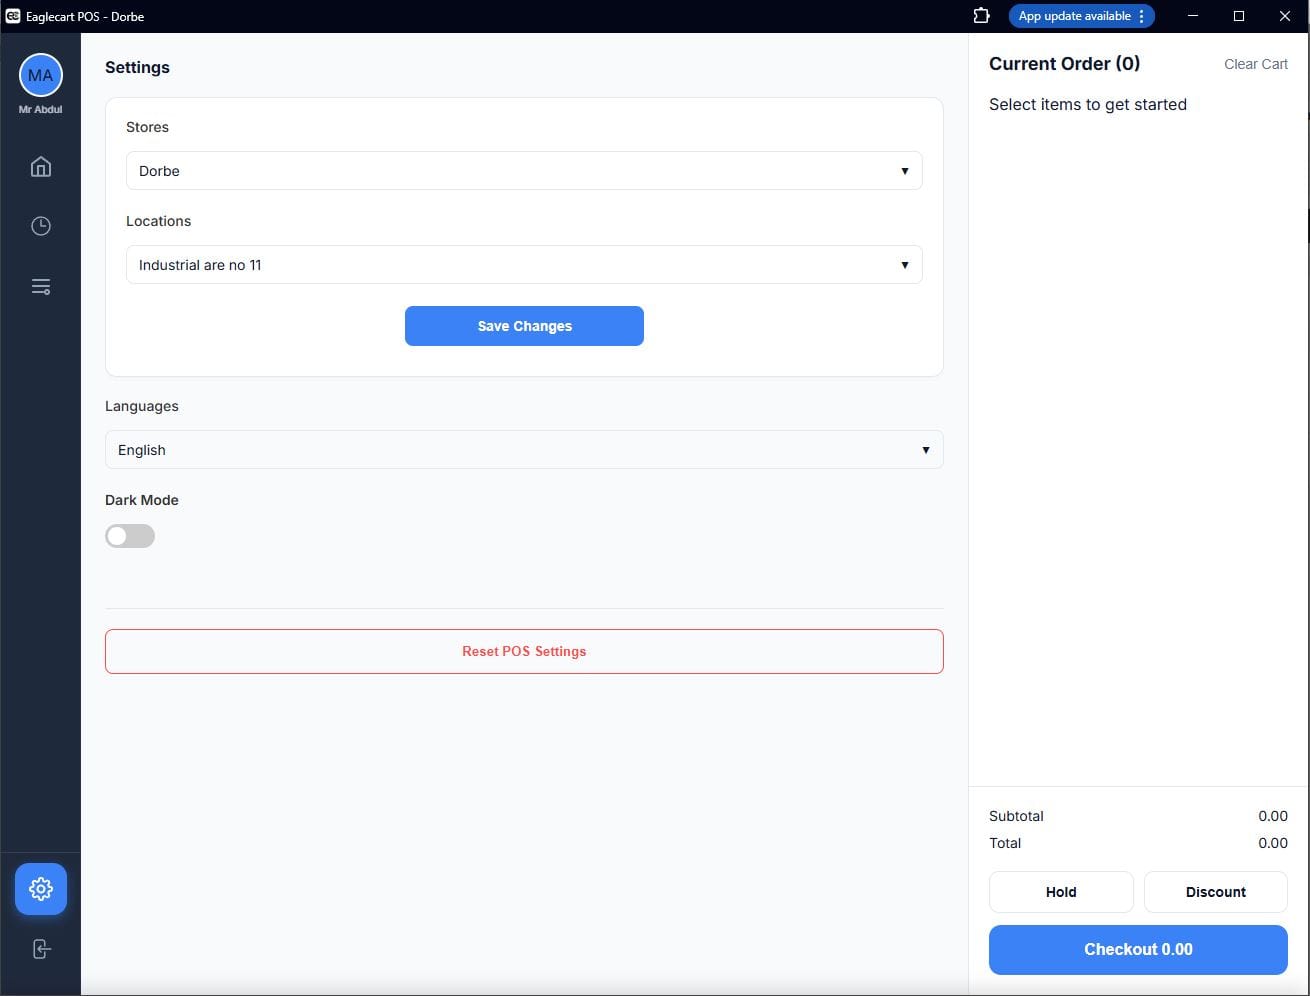Viewport: 1310px width, 996px height.
Task: Click the Locations label
Action: 158,221
